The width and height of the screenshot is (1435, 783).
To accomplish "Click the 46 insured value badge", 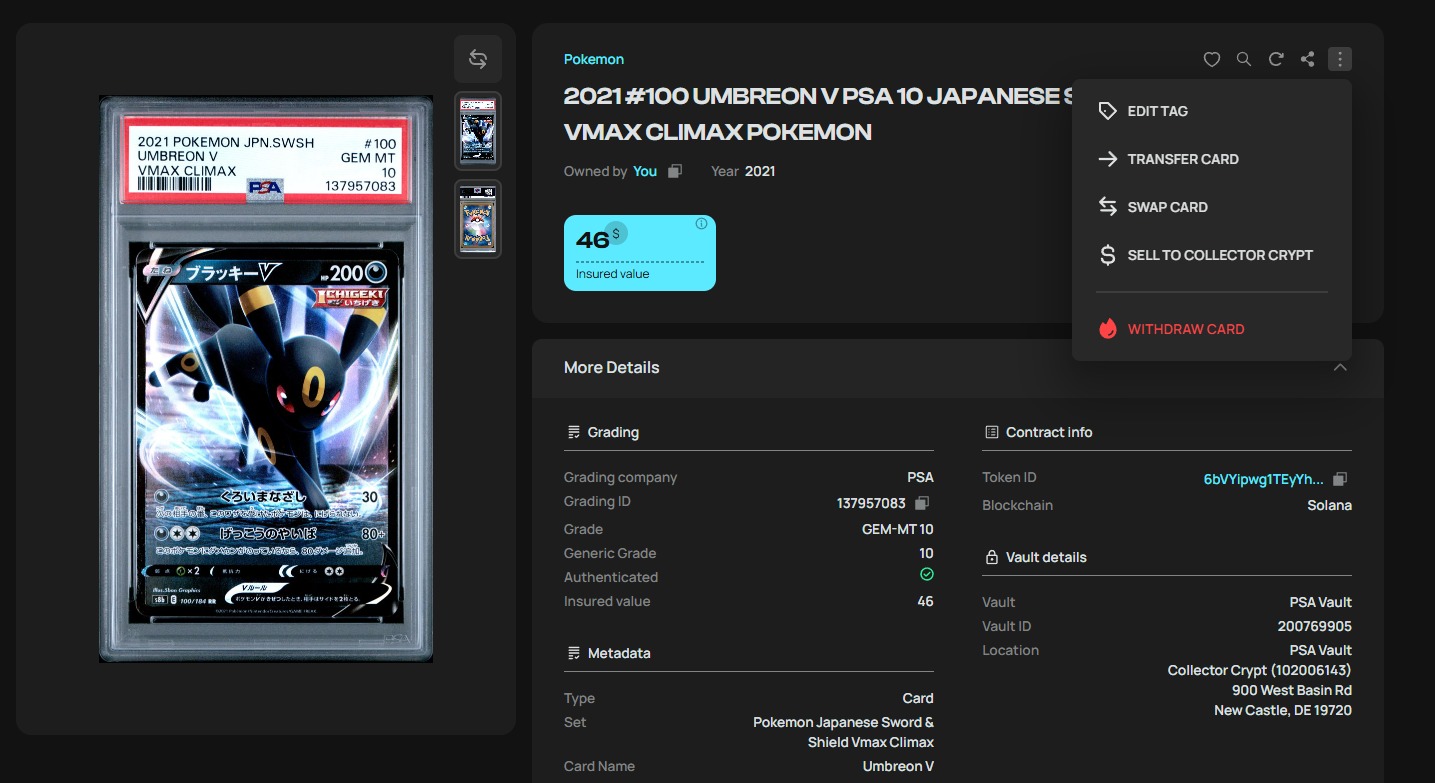I will click(x=640, y=253).
